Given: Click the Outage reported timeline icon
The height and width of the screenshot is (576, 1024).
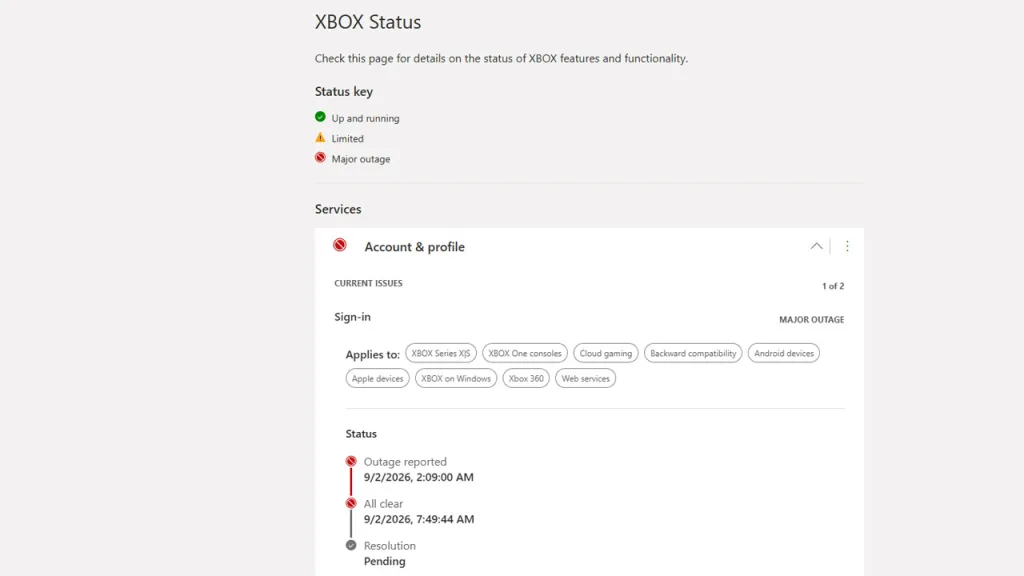Looking at the screenshot, I should (x=351, y=461).
